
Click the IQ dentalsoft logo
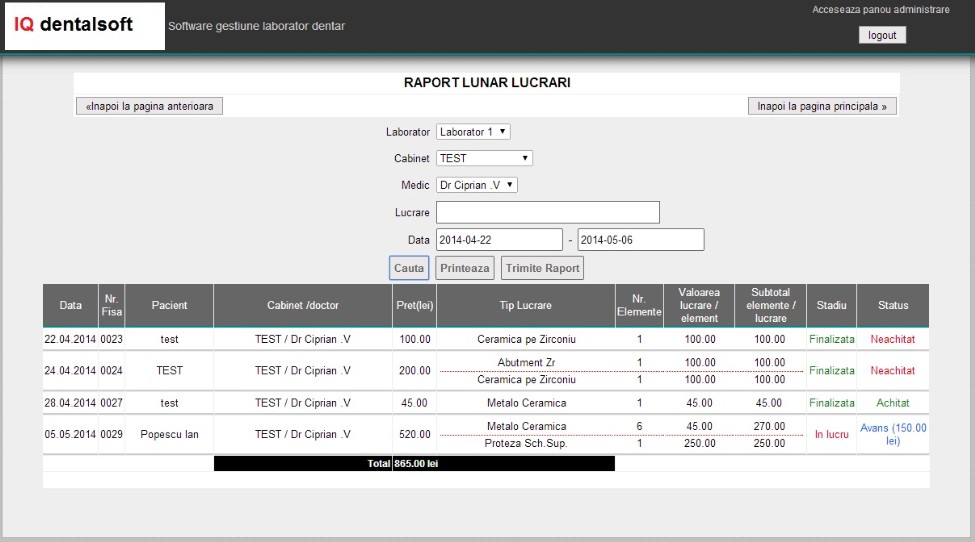(84, 26)
